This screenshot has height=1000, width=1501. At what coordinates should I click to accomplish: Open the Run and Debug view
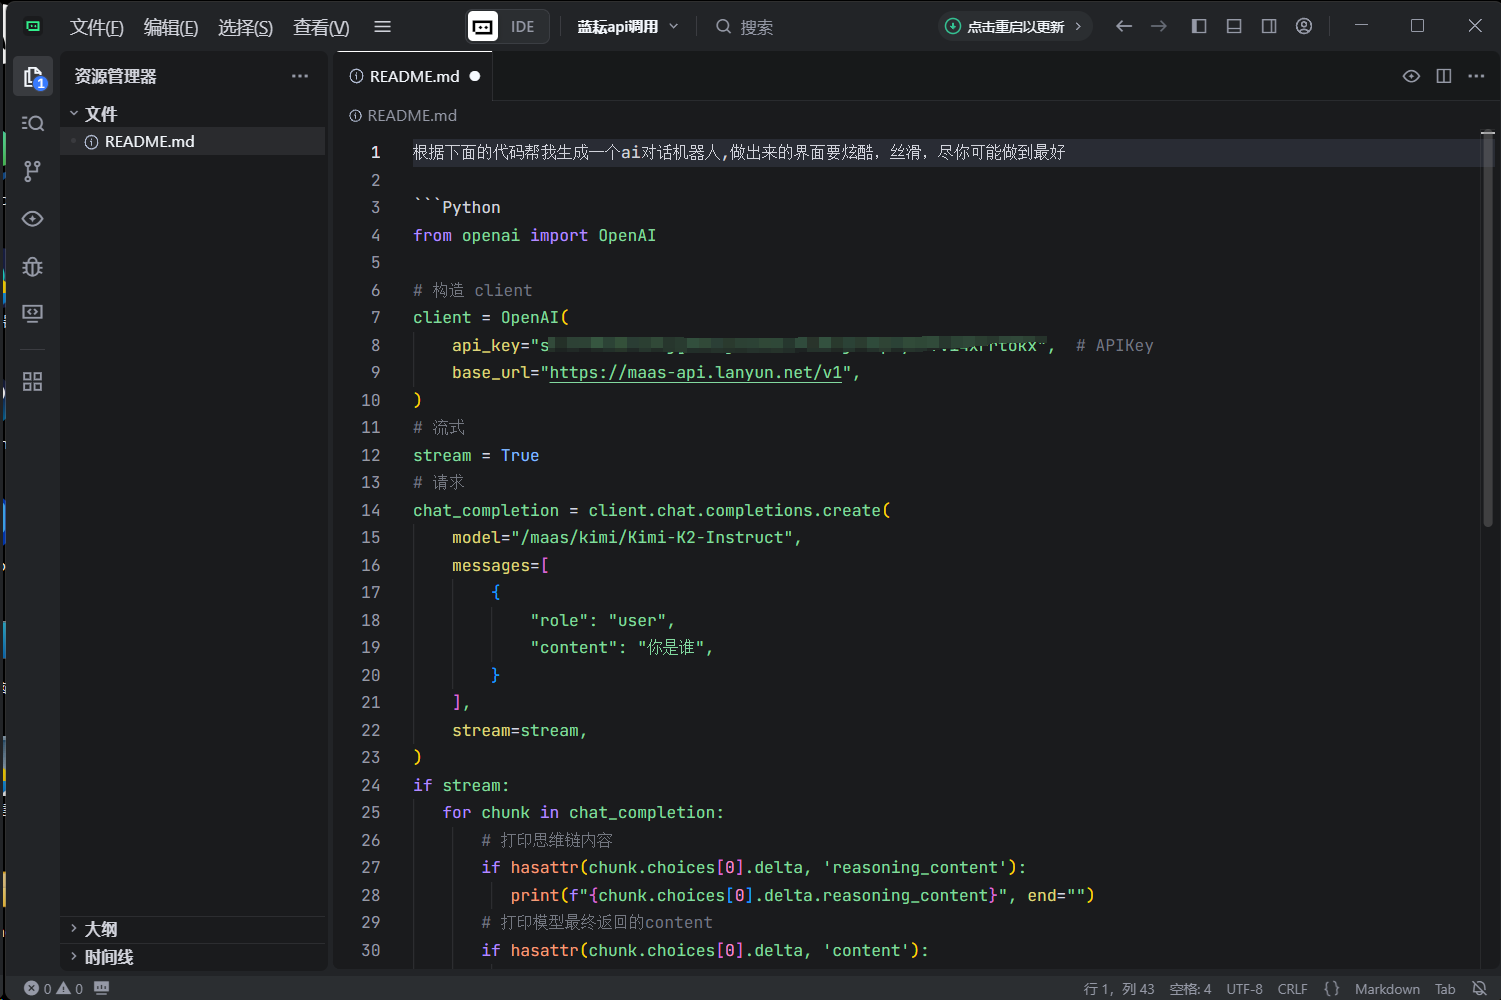pos(33,267)
